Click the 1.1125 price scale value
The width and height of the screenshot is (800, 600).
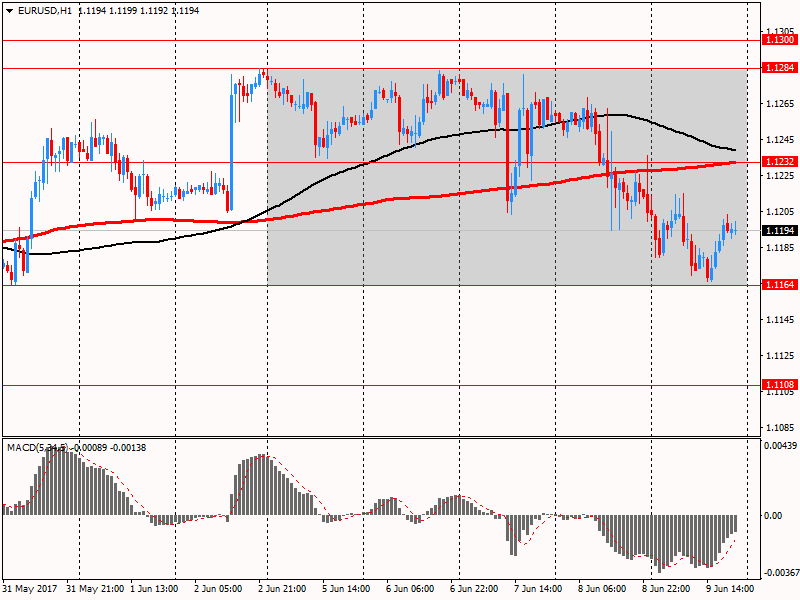[780, 356]
